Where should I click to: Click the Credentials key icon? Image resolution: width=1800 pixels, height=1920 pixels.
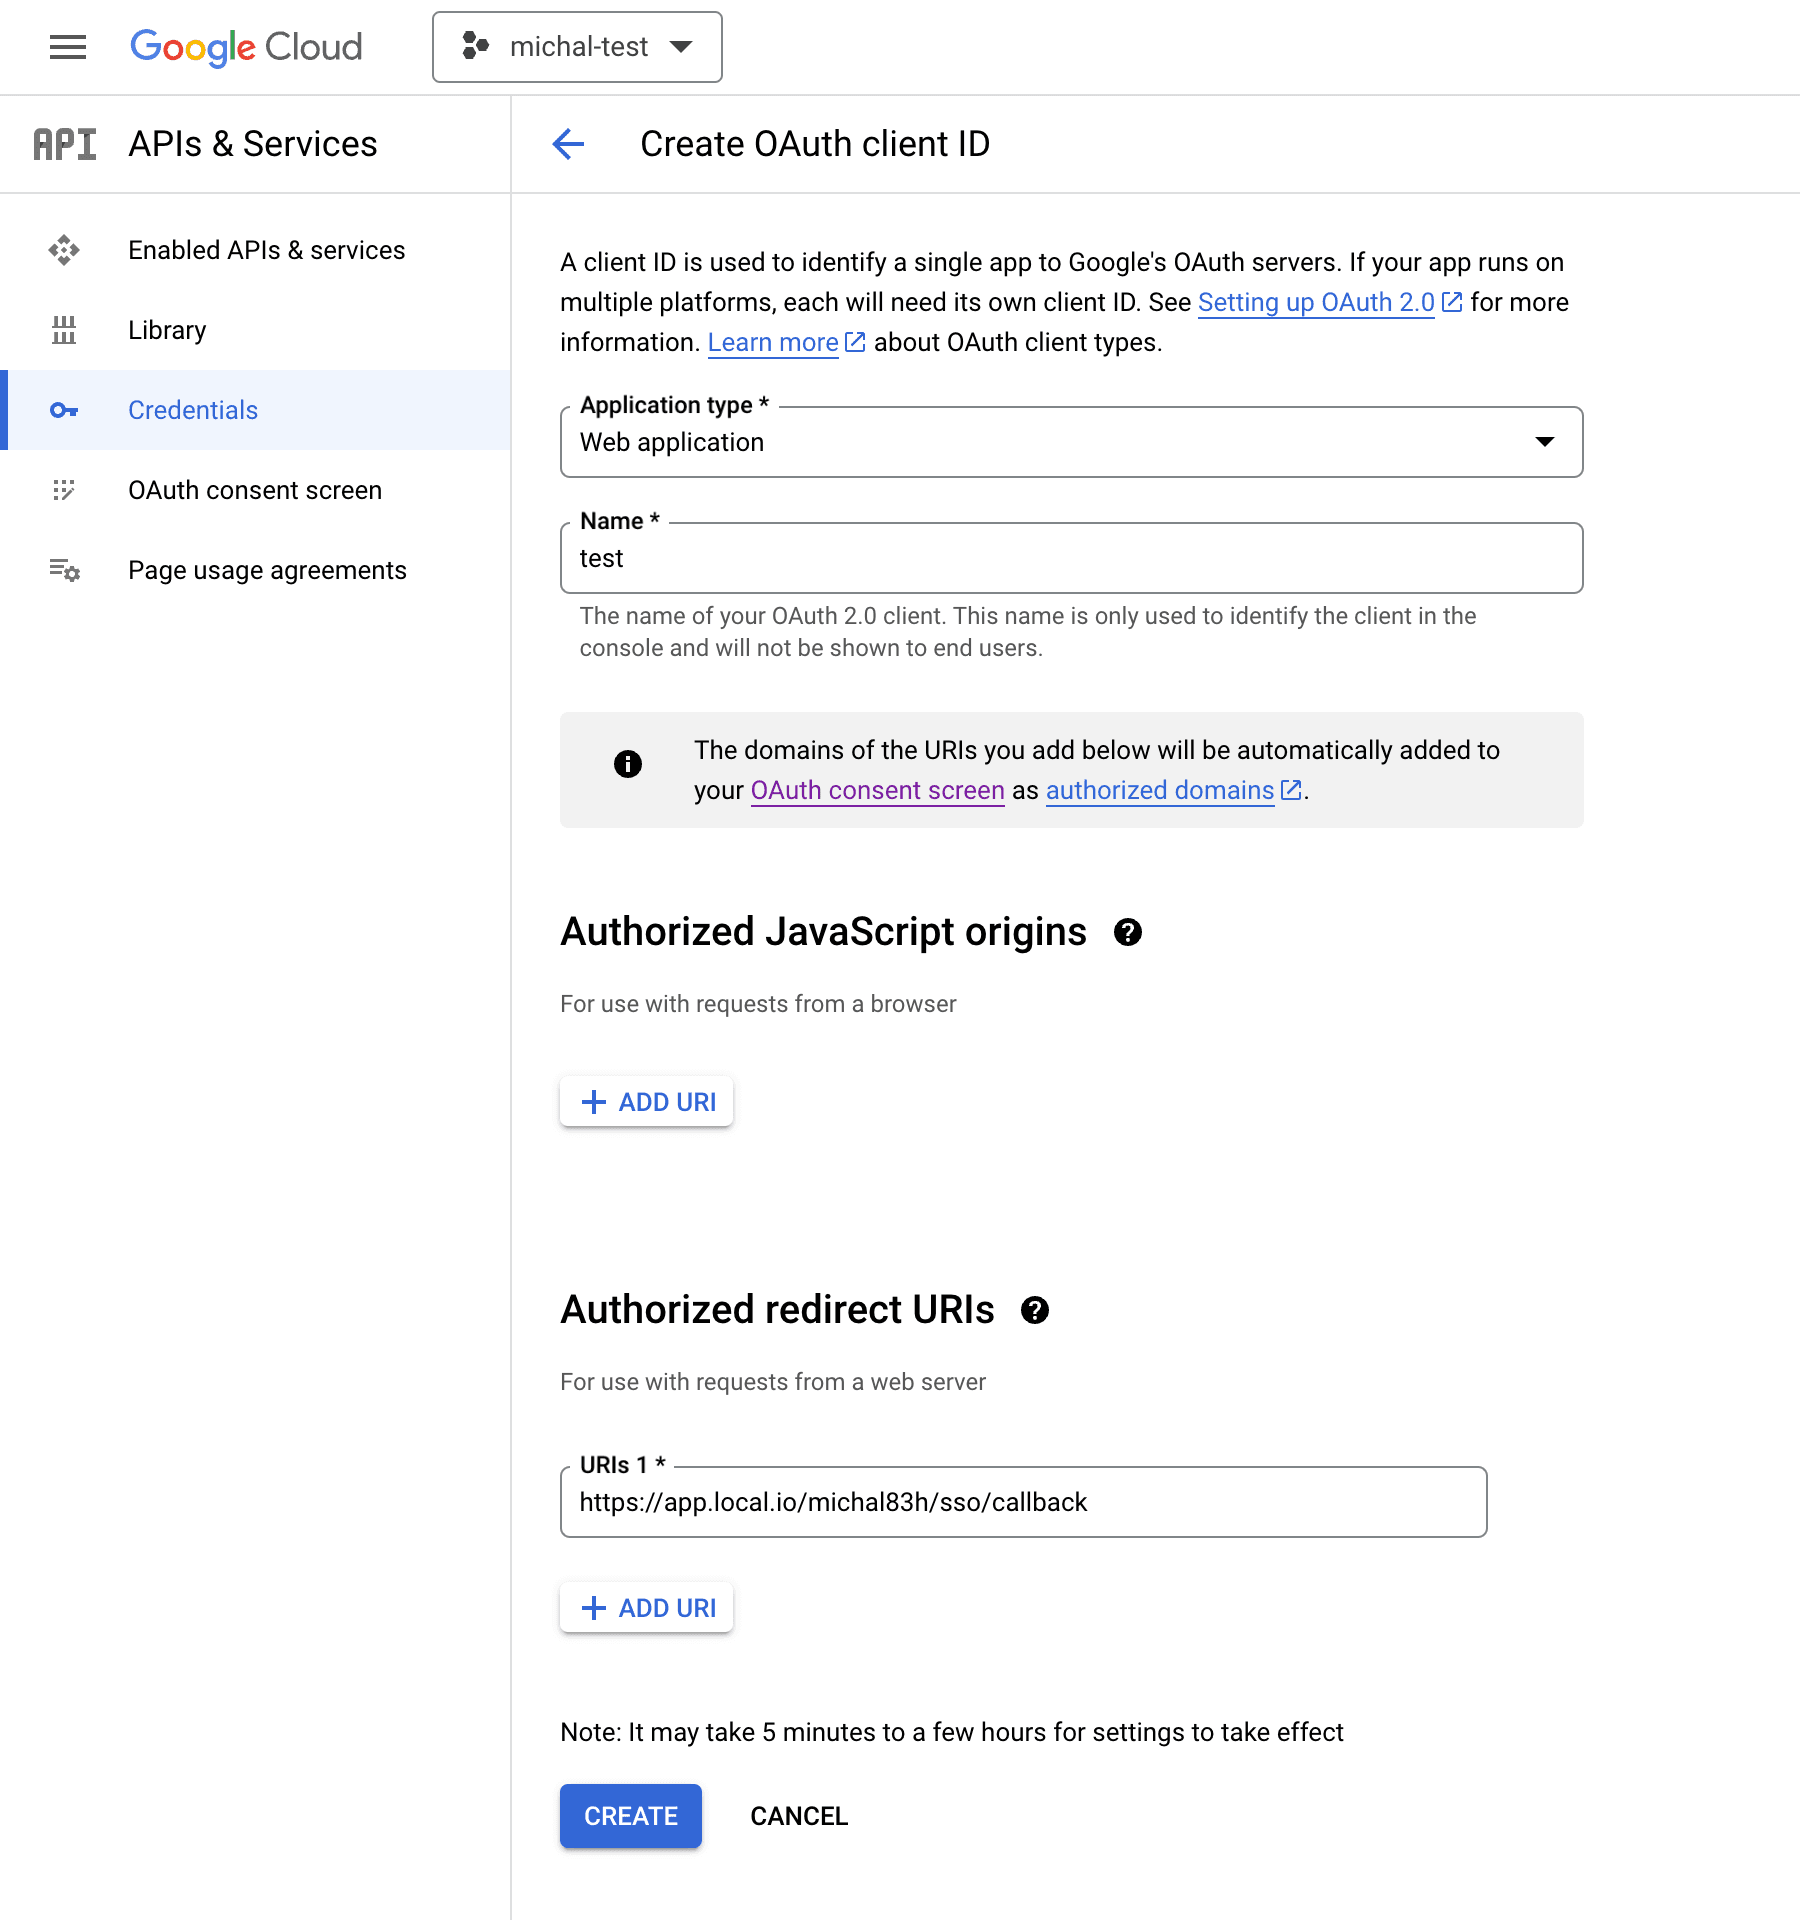click(x=64, y=410)
